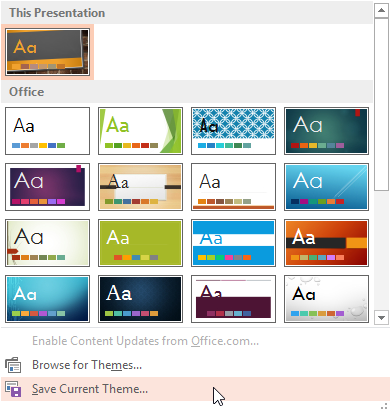Select the purple Ion Boardroom theme
390x412 pixels.
click(x=47, y=187)
